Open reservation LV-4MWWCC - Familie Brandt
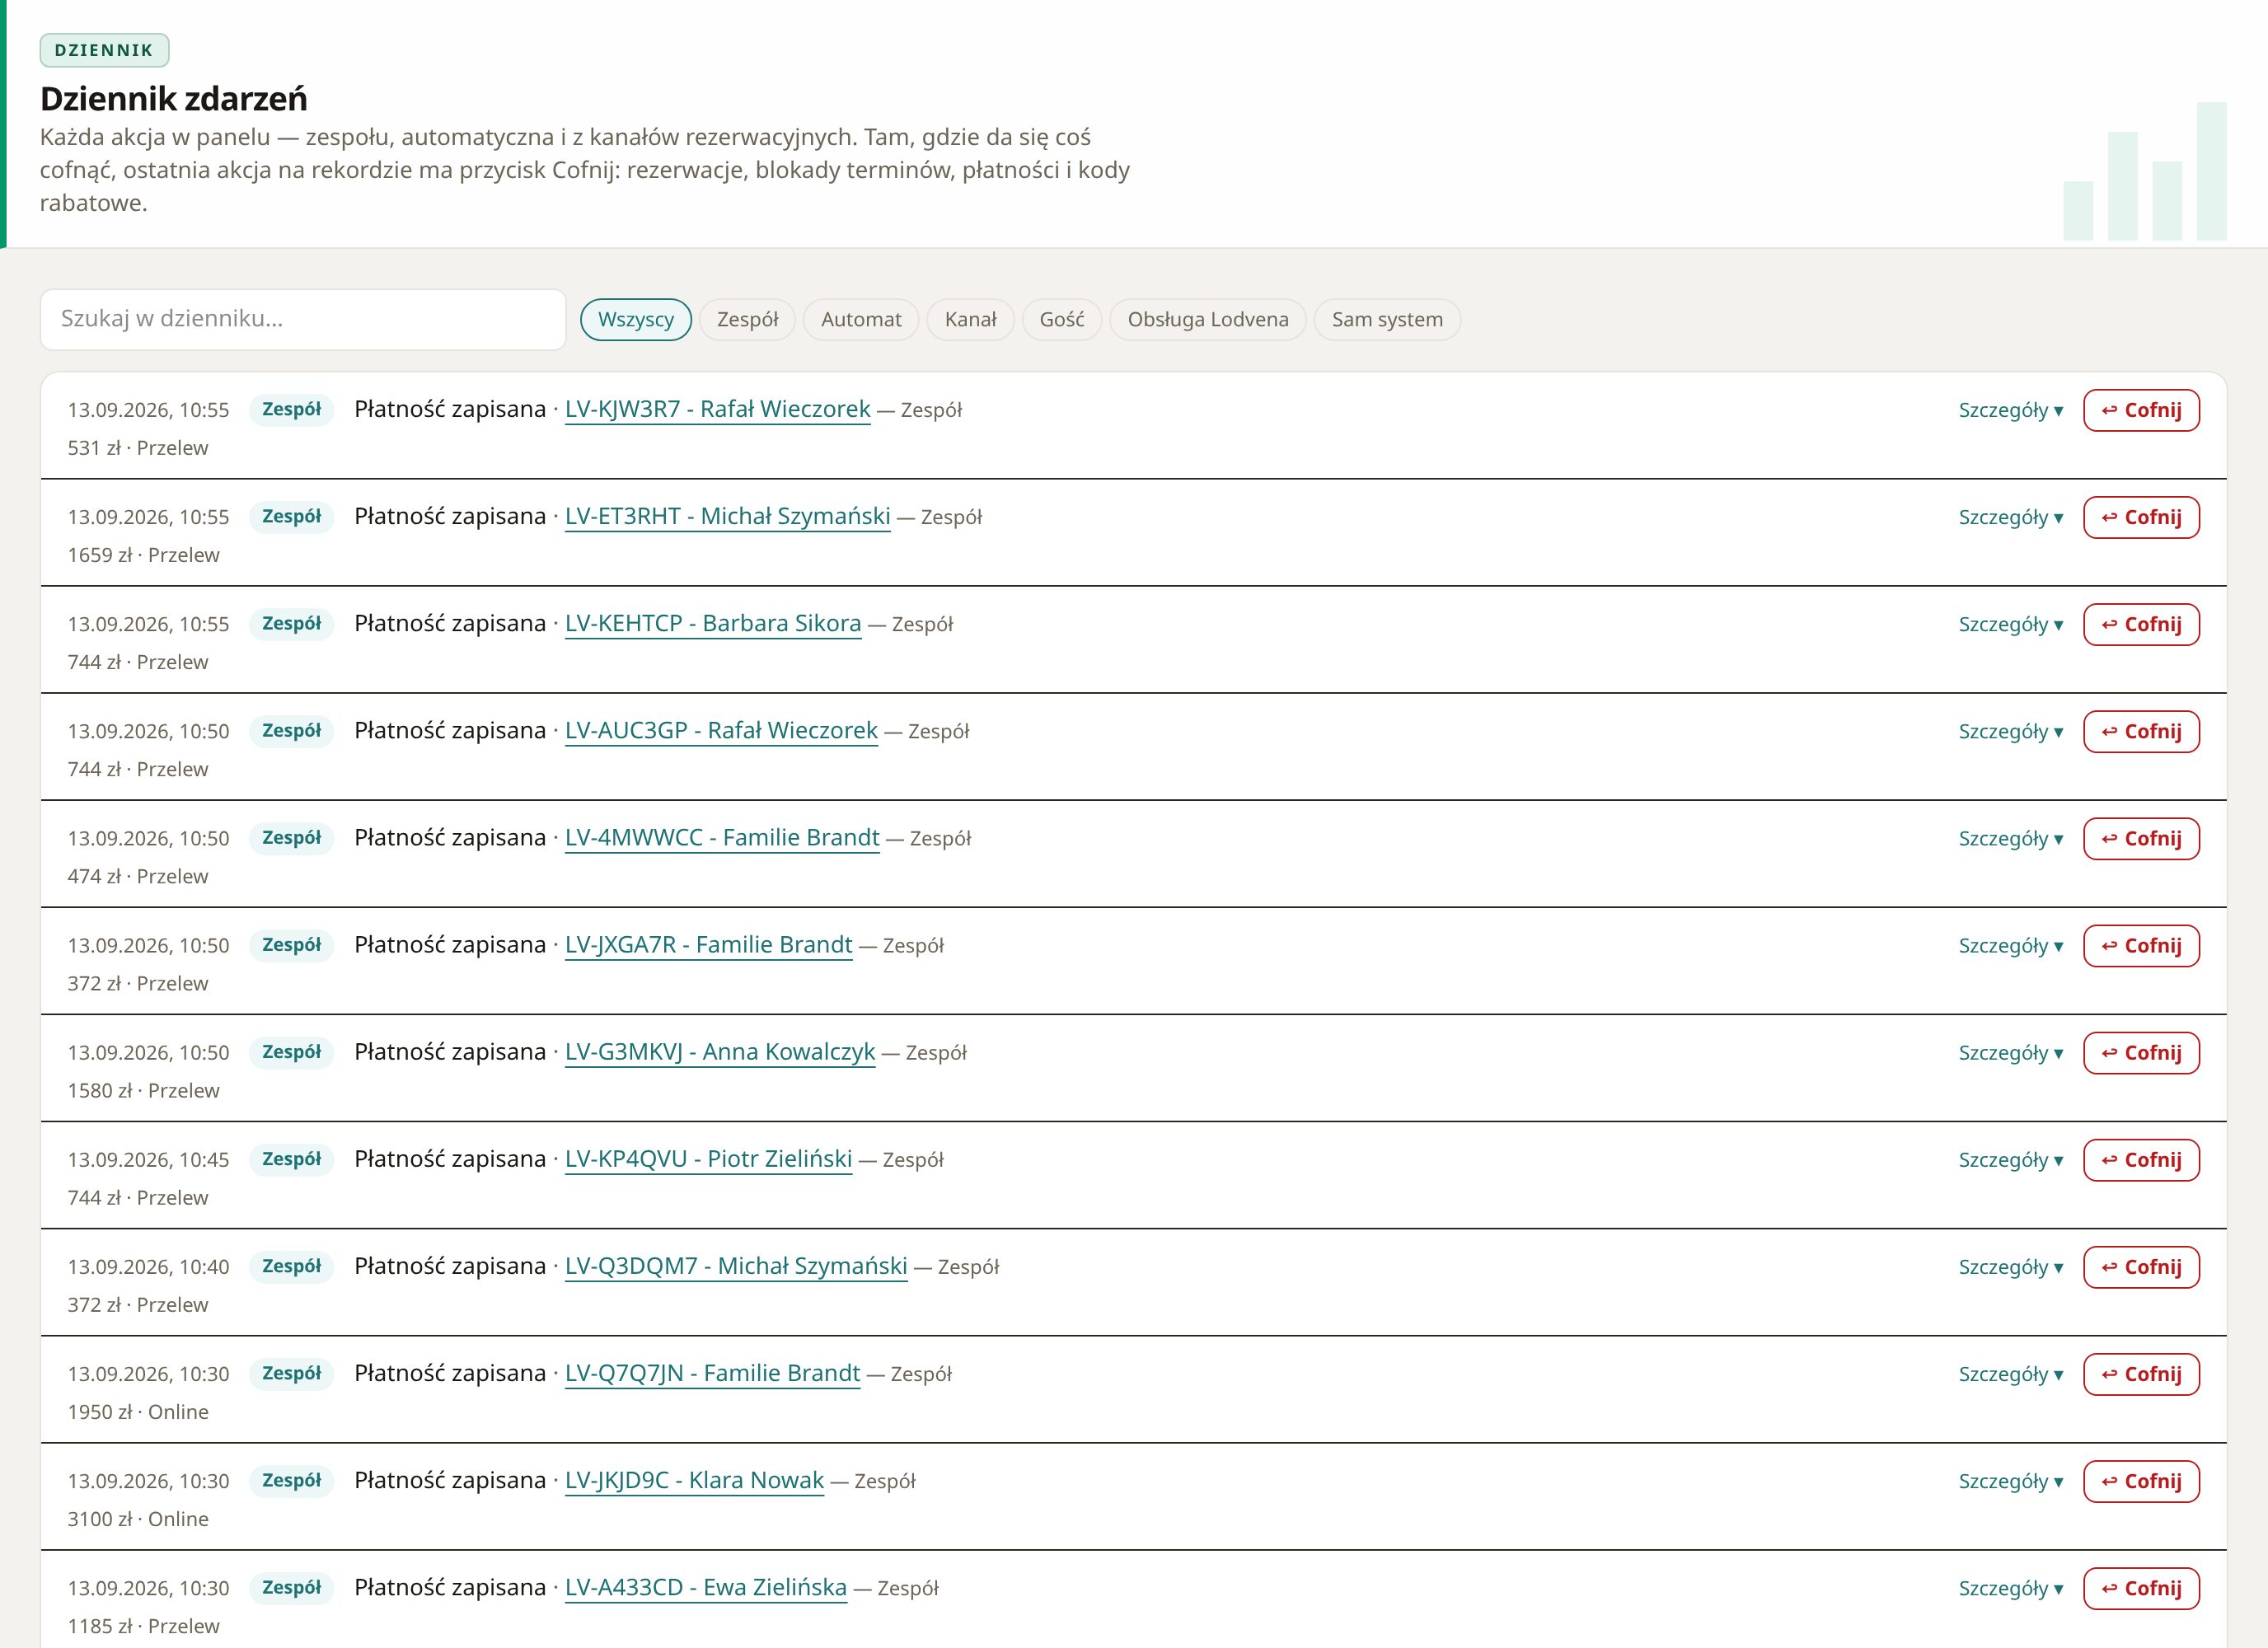The image size is (2268, 1648). click(x=722, y=837)
